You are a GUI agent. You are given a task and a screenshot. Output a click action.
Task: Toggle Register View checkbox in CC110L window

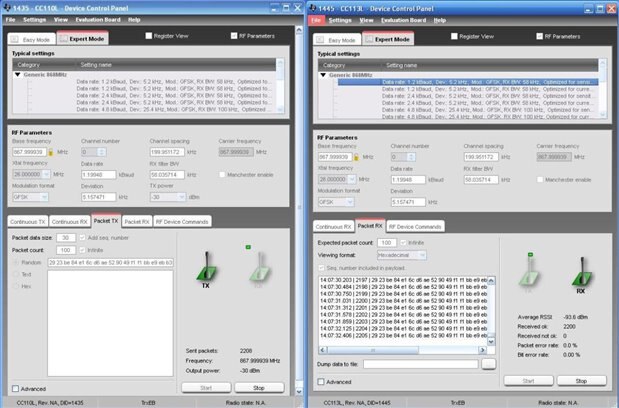click(149, 36)
